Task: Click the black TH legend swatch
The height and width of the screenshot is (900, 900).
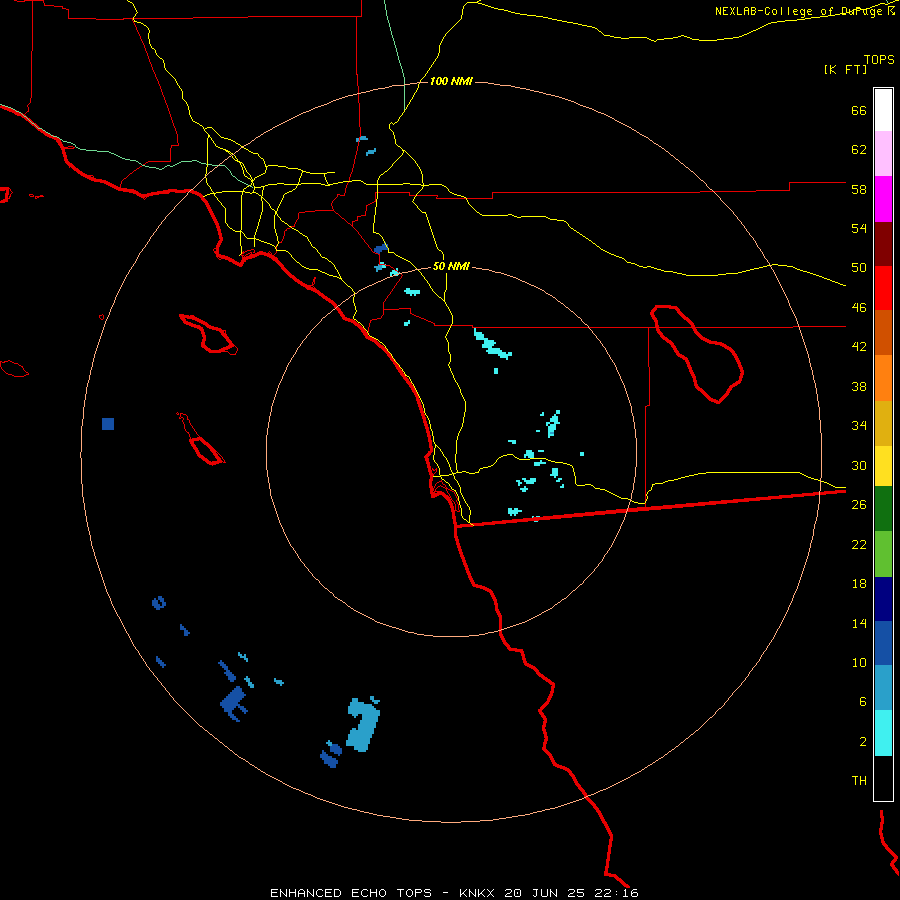Action: click(883, 778)
